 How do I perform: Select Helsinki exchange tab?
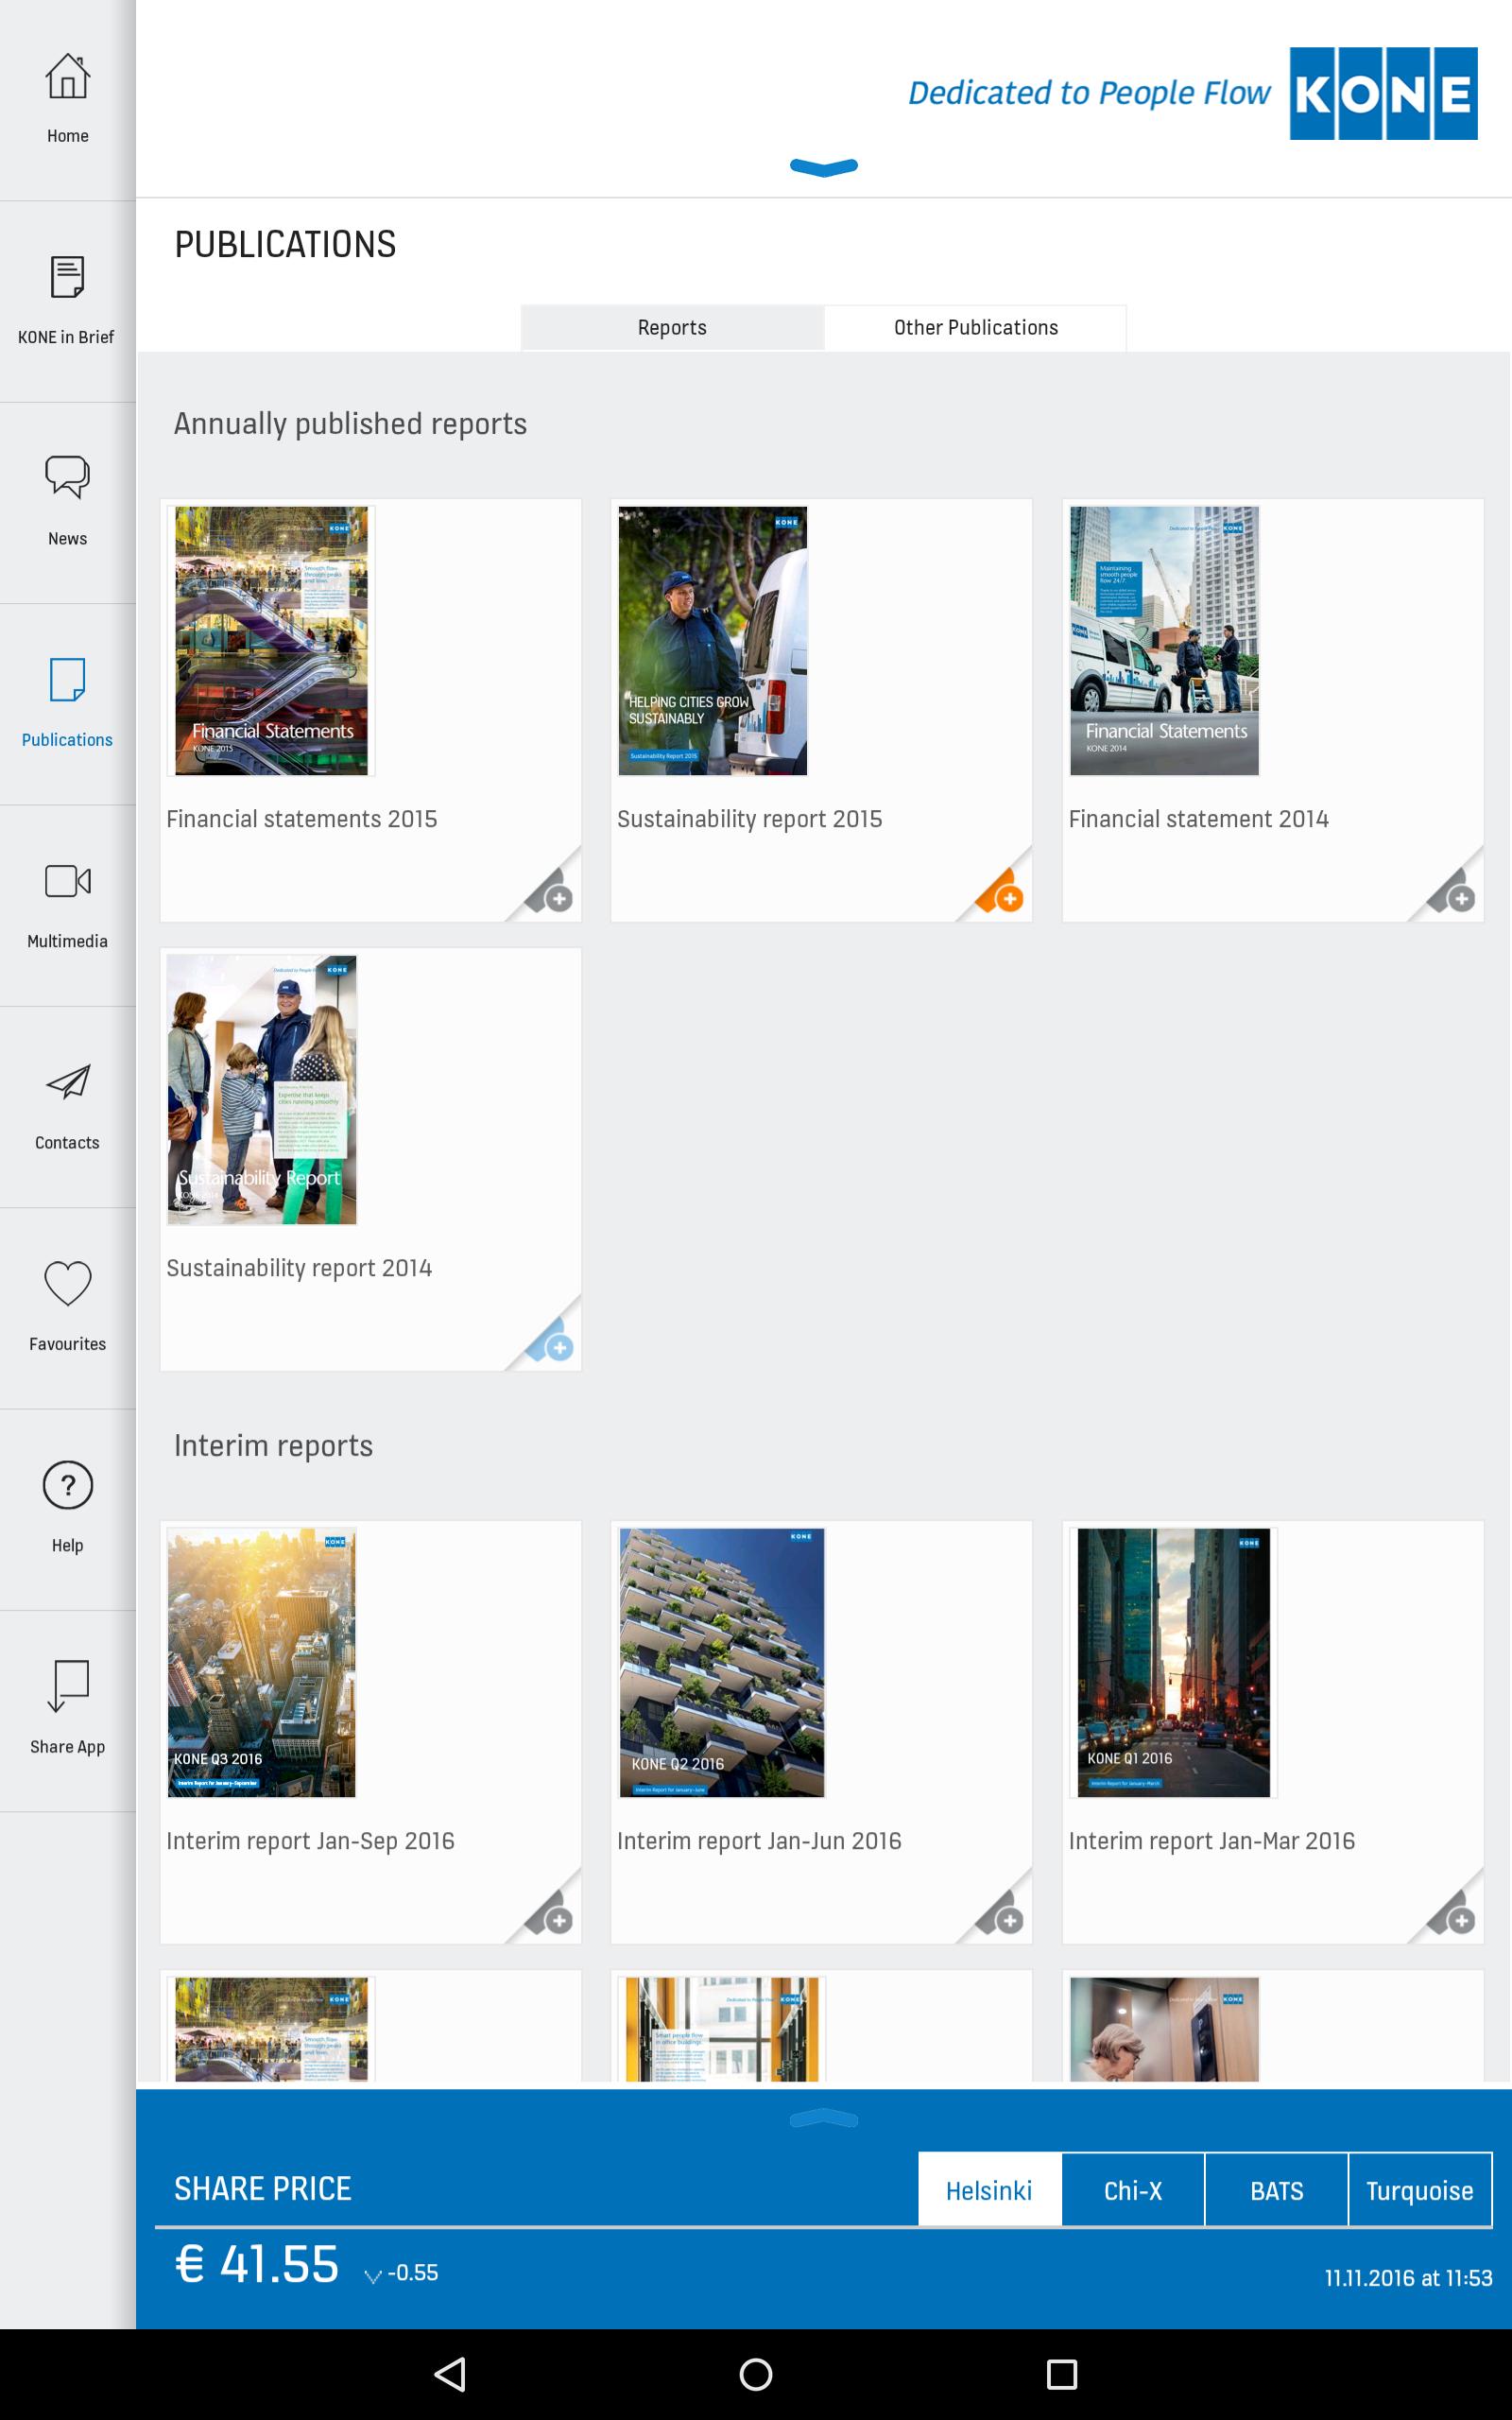tap(989, 2190)
